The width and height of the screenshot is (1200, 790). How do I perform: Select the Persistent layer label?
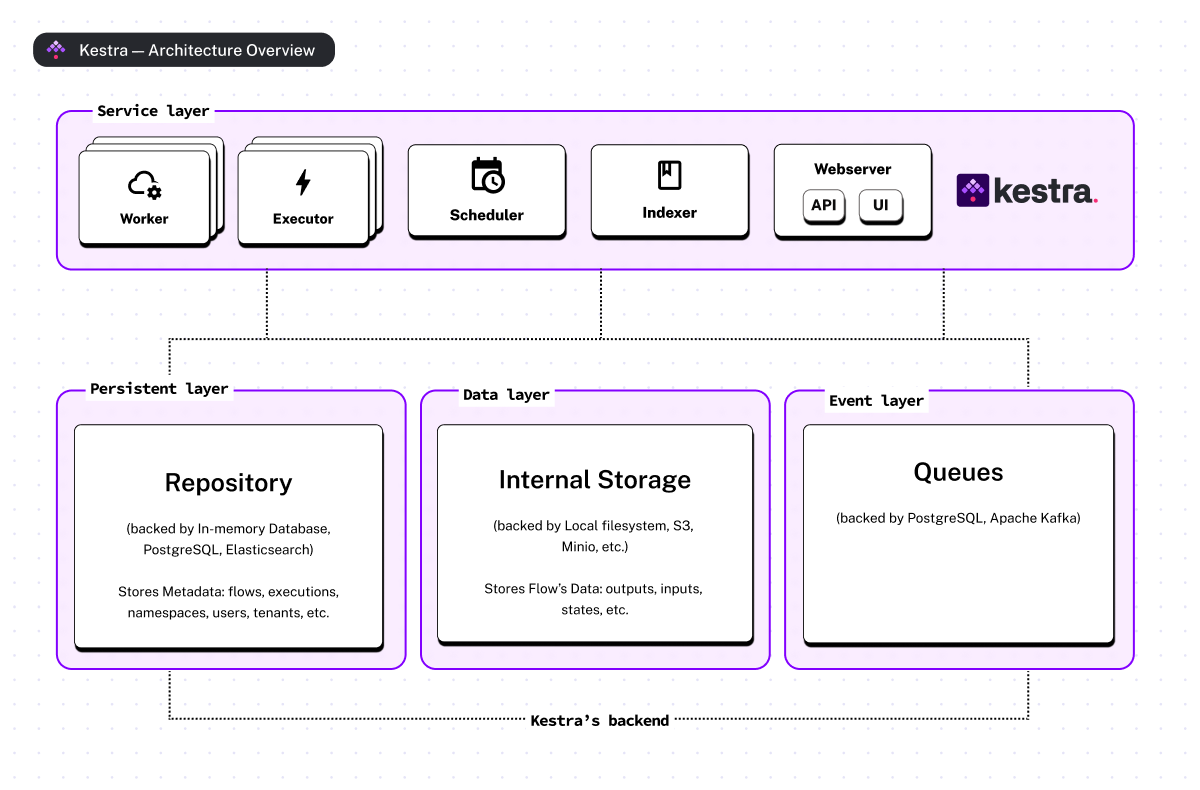pyautogui.click(x=159, y=389)
